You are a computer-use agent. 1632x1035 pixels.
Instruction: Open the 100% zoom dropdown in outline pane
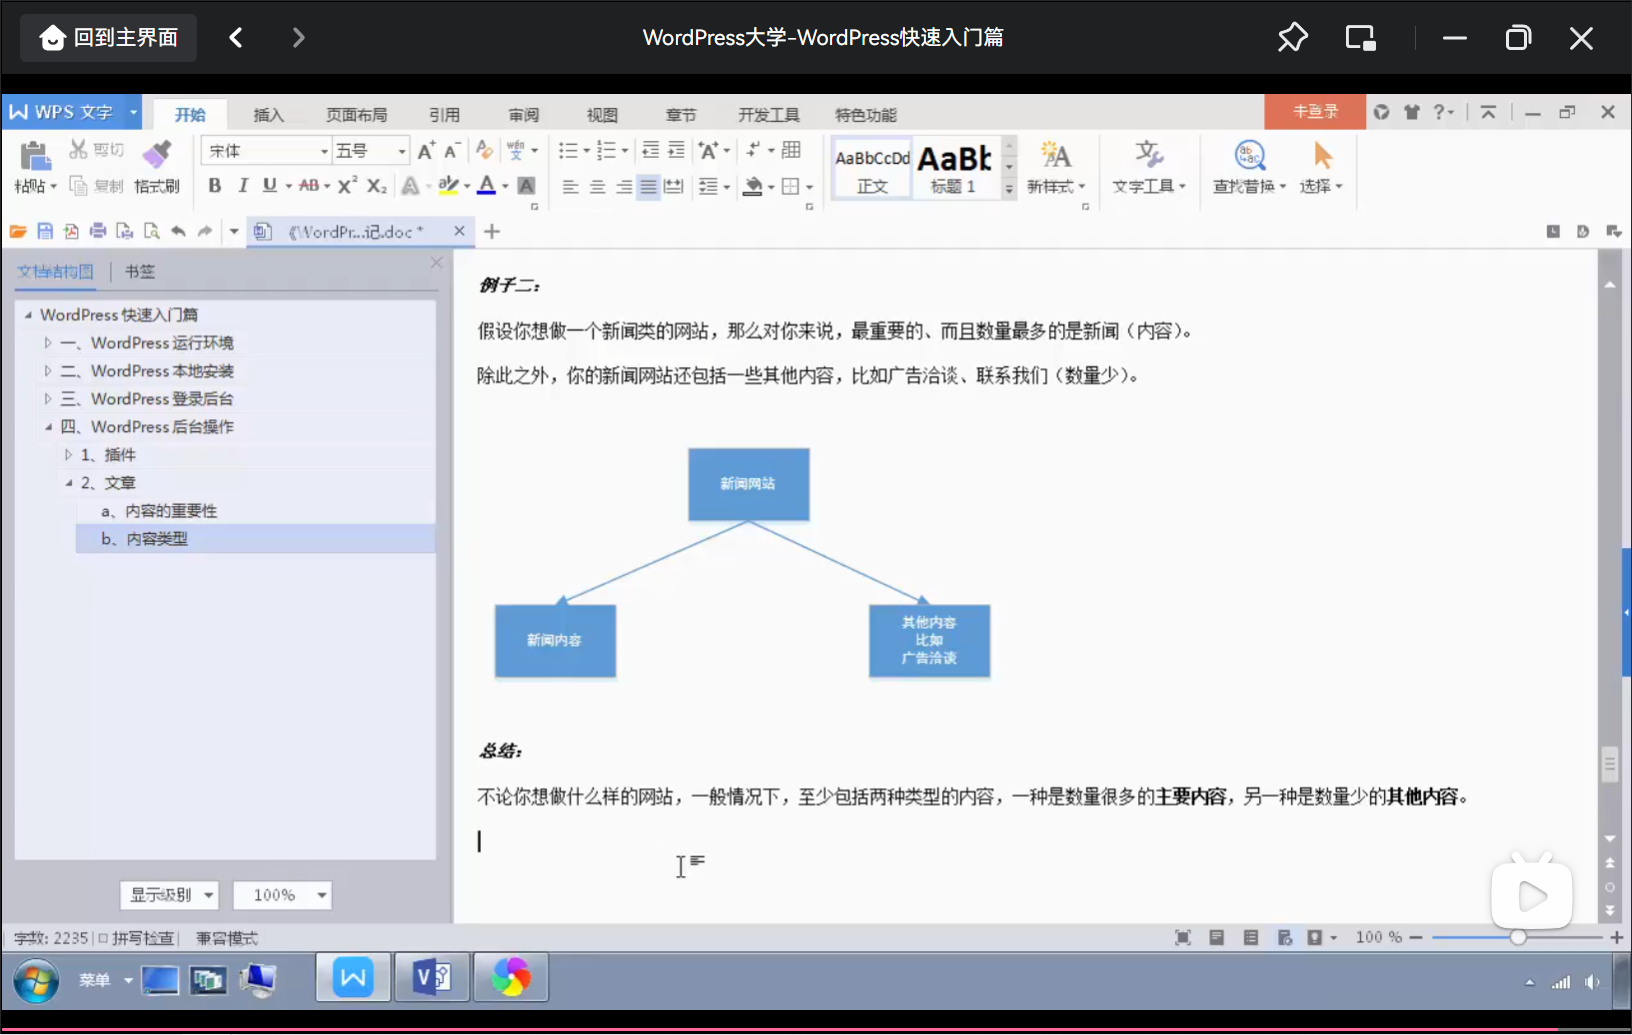pyautogui.click(x=282, y=895)
